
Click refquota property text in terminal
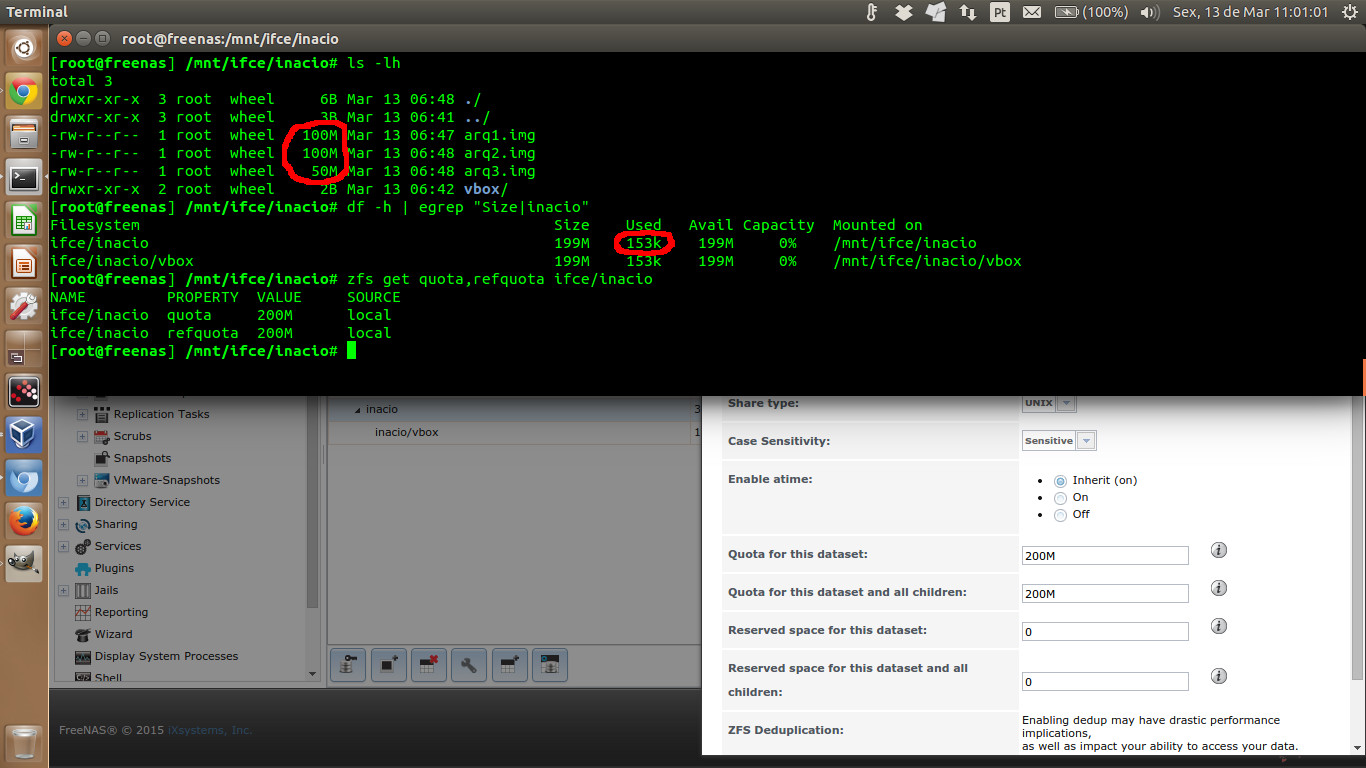click(202, 333)
